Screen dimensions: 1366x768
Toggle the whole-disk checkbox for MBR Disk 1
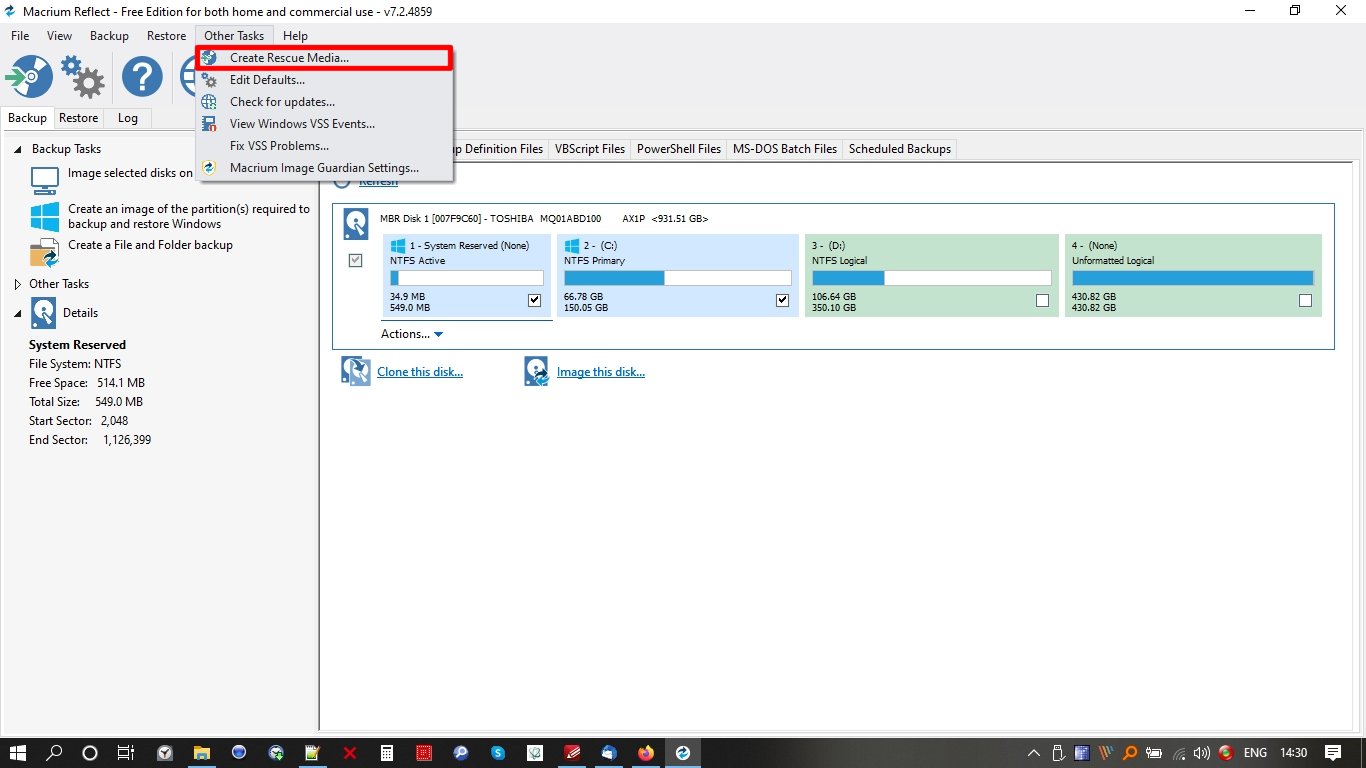[x=355, y=260]
